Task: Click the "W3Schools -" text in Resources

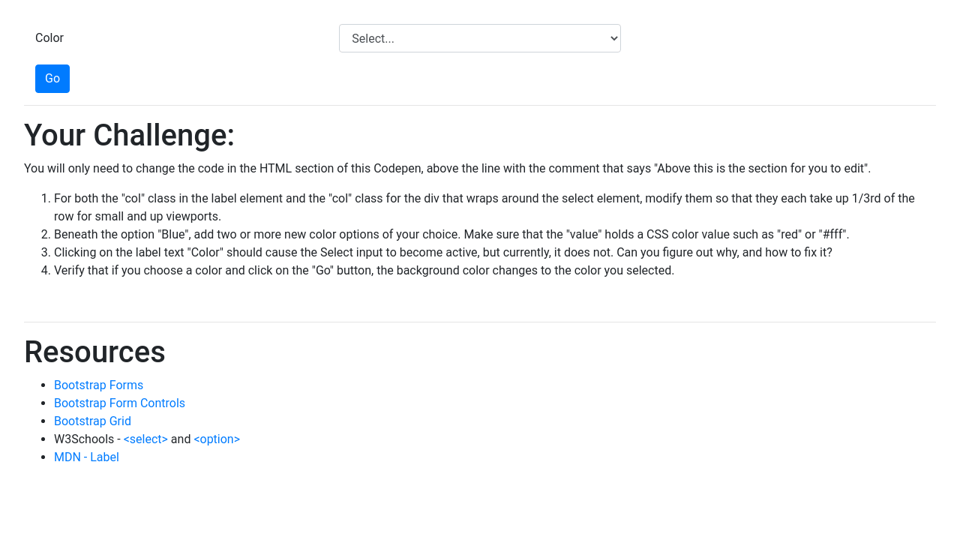Action: (x=86, y=439)
